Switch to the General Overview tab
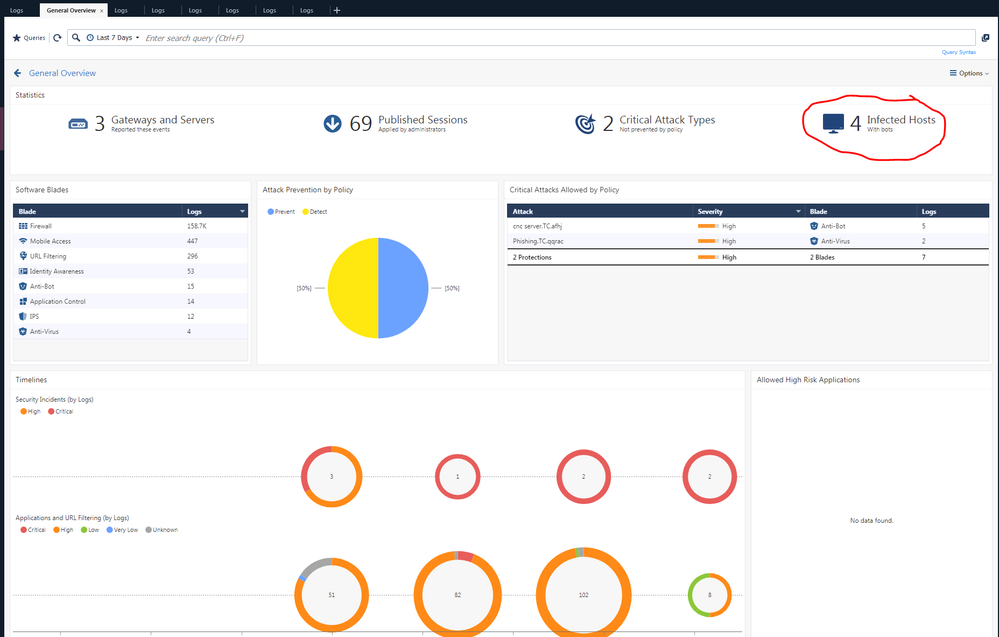Image resolution: width=999 pixels, height=637 pixels. pyautogui.click(x=71, y=10)
